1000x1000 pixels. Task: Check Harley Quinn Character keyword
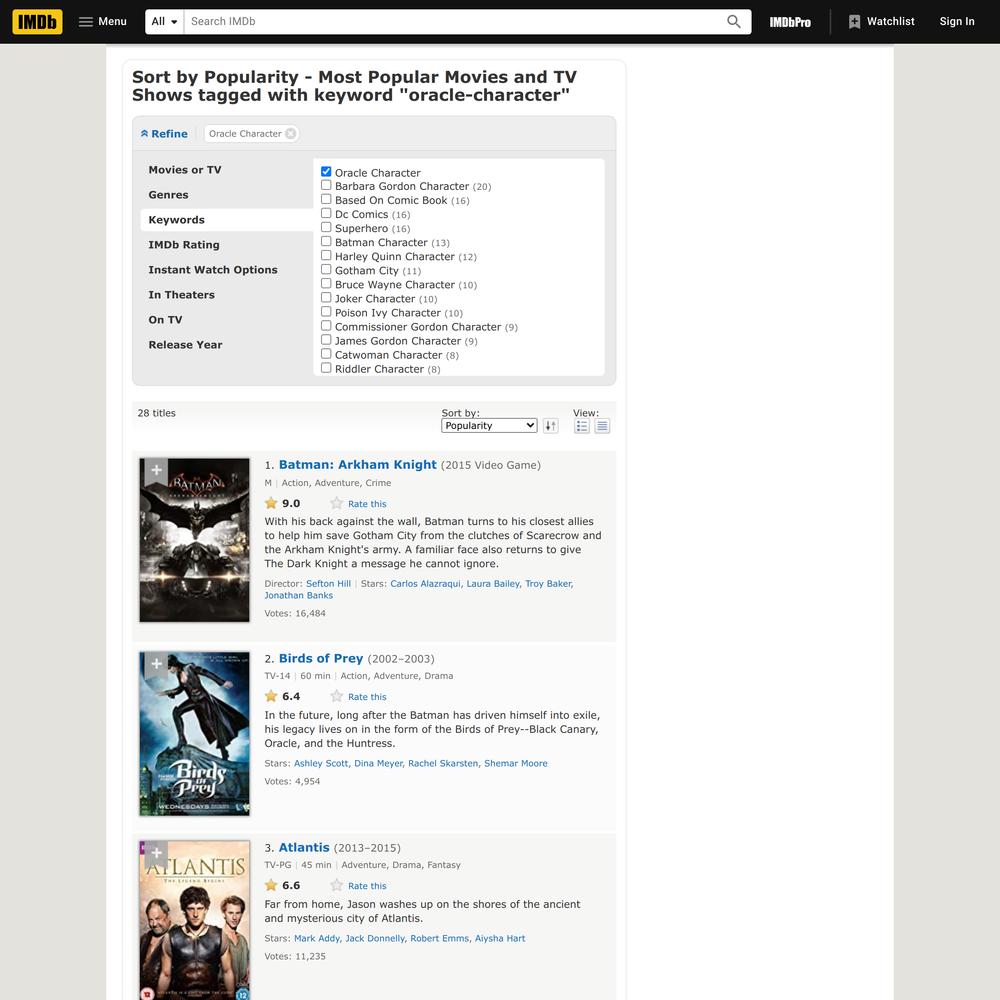pos(326,255)
